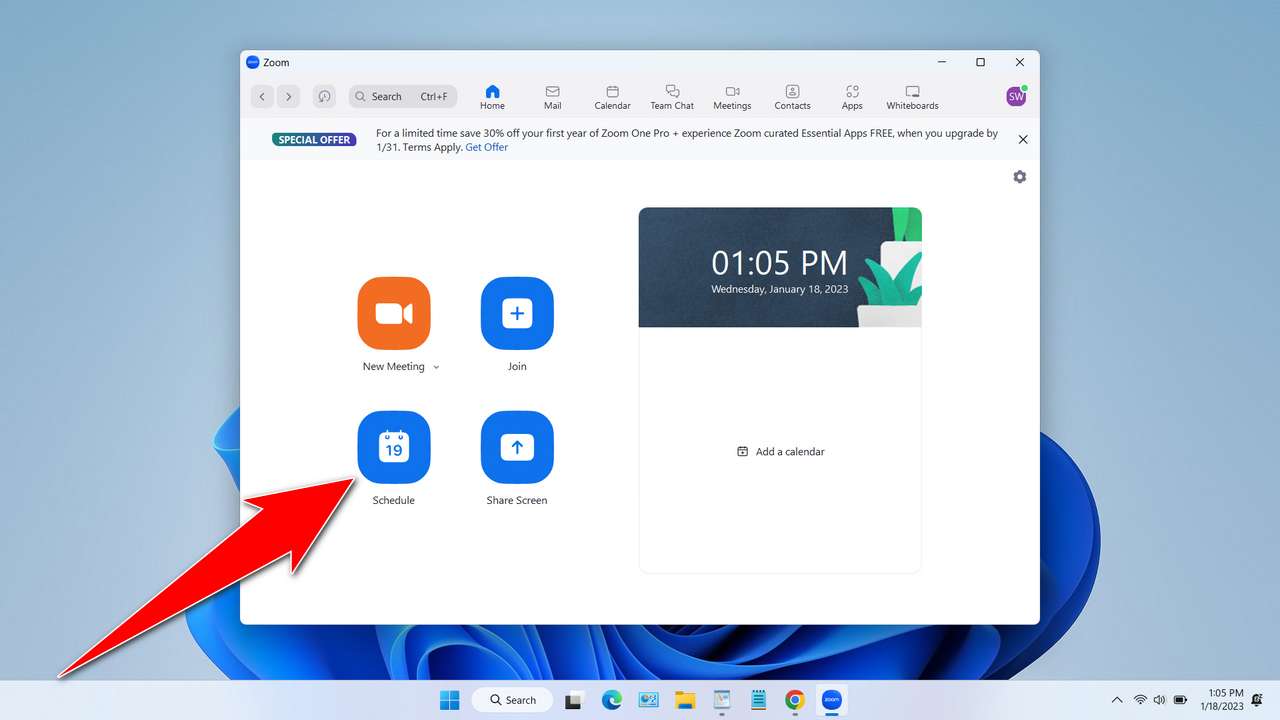Start a New Meeting
The width and height of the screenshot is (1280, 720).
(x=394, y=313)
